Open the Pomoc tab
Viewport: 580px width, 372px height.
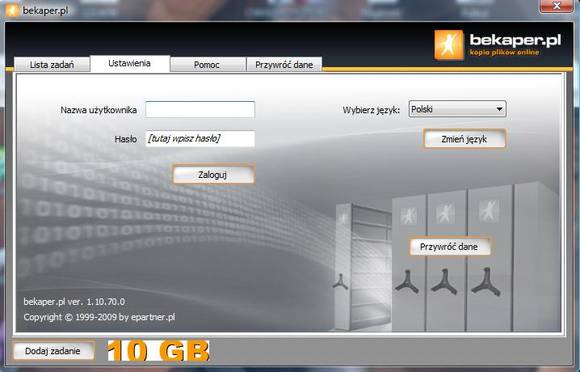pos(207,64)
